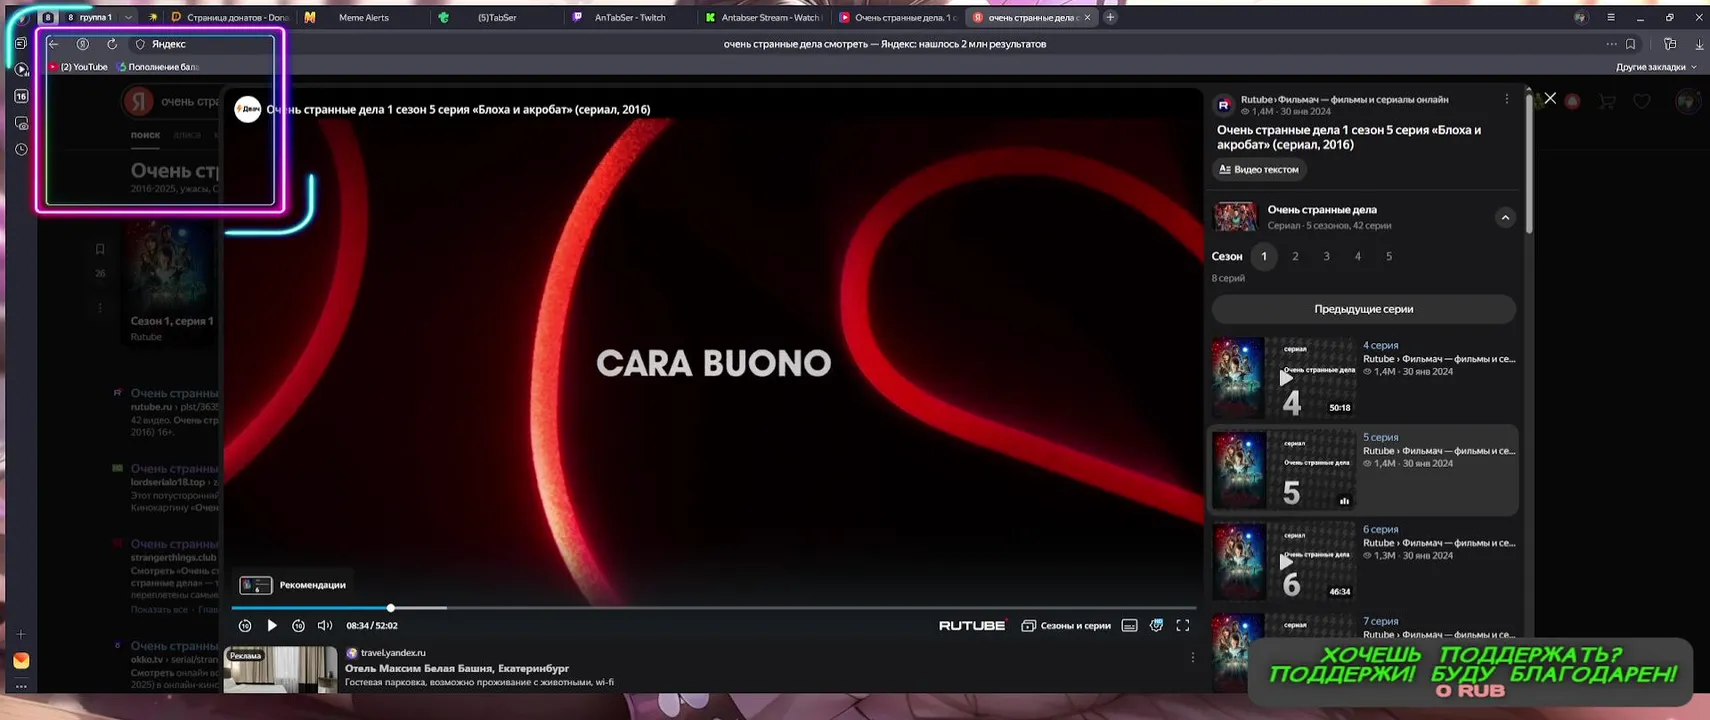This screenshot has width=1710, height=720.
Task: Open episode 6 thumbnail
Action: [1284, 562]
